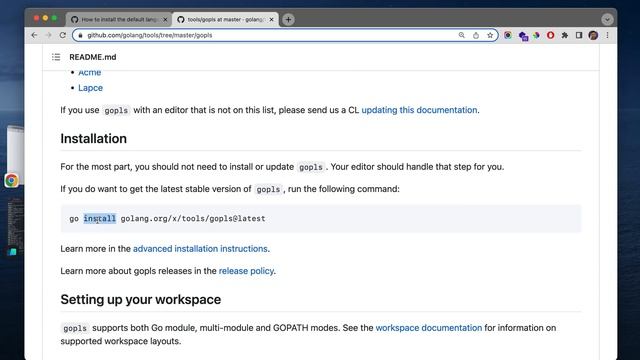Click 'golang.org/x/tools/gopls@latest' in the code block
The width and height of the screenshot is (640, 360).
193,218
